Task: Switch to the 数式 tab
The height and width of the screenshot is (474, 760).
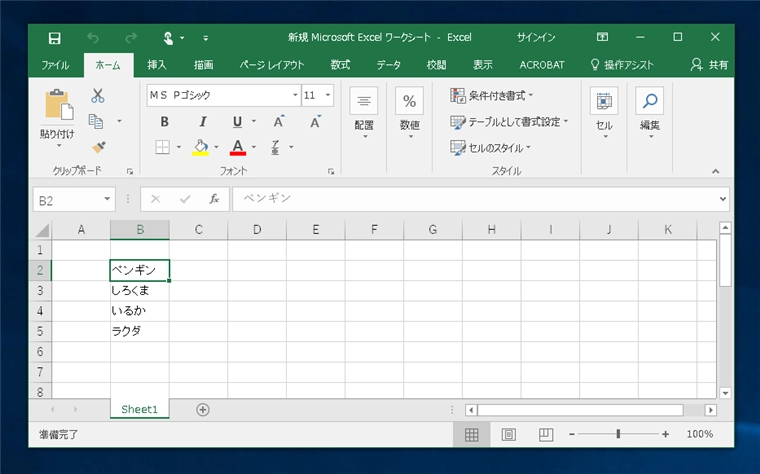Action: click(340, 65)
